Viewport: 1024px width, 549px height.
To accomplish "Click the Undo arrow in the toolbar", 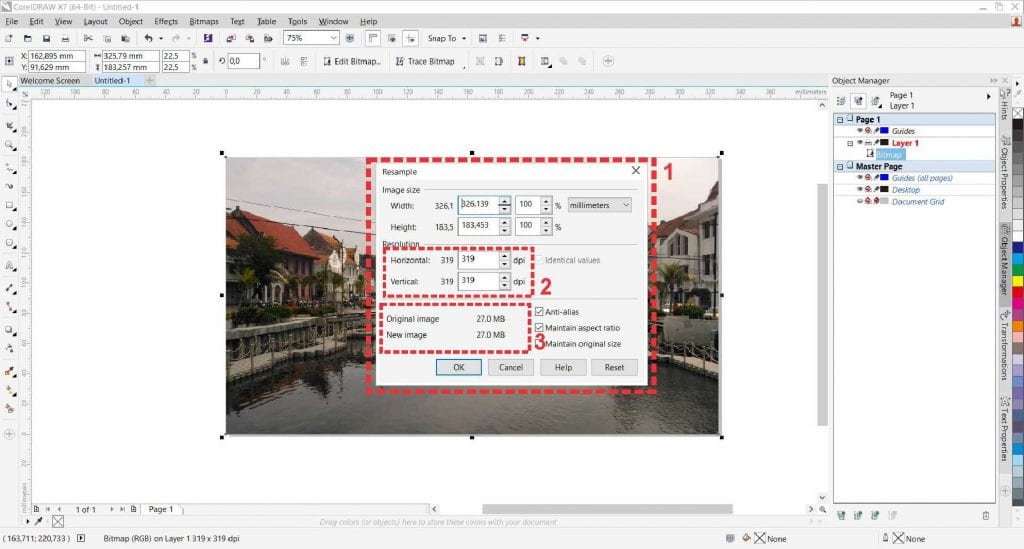I will (x=148, y=38).
